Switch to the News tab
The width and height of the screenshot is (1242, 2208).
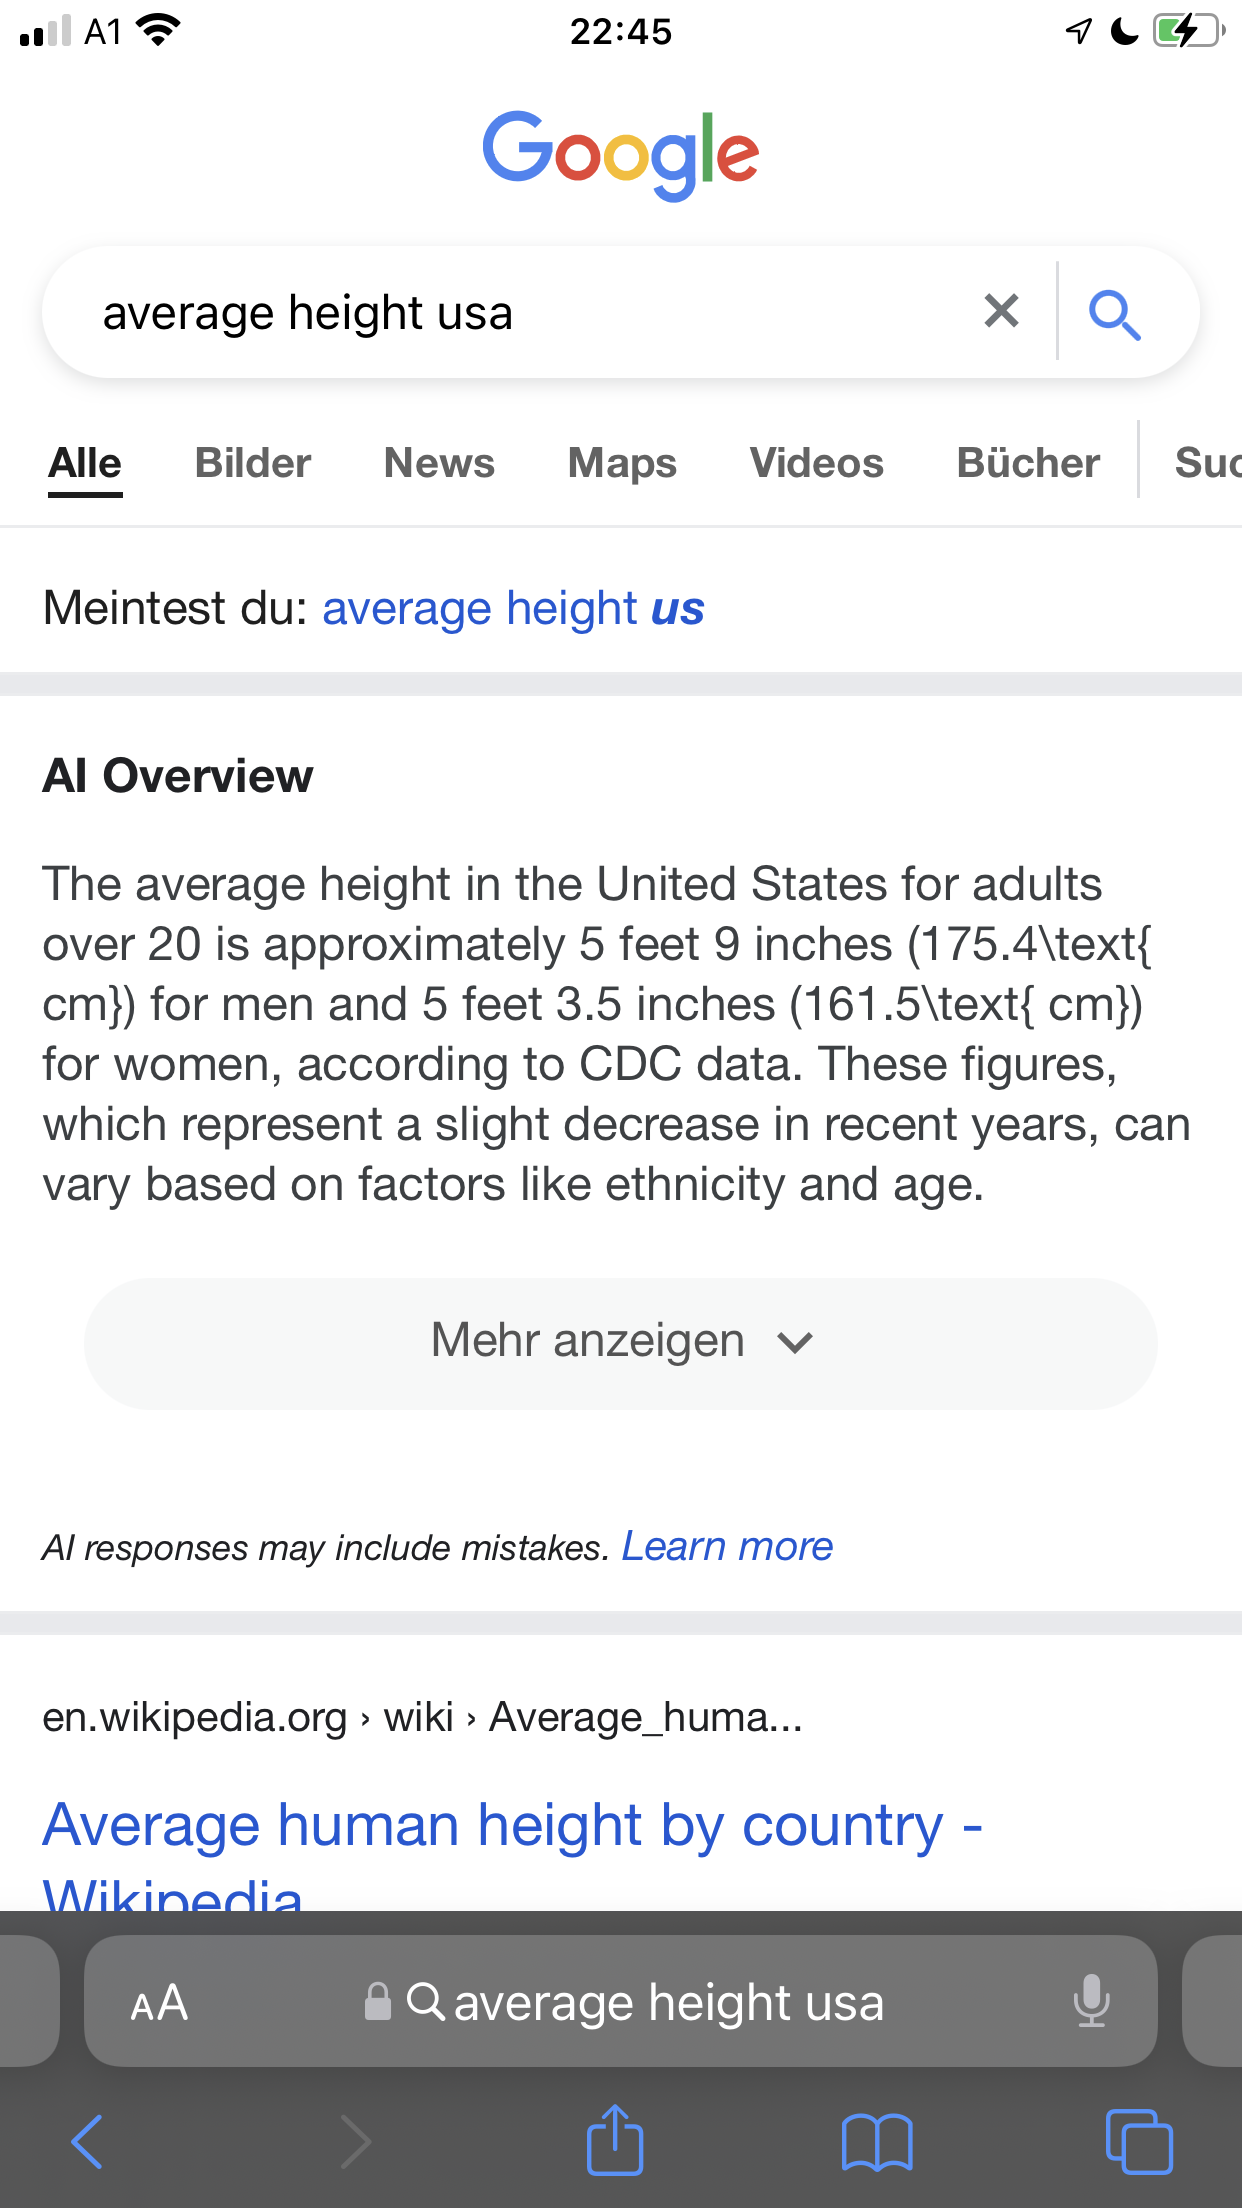pos(439,463)
